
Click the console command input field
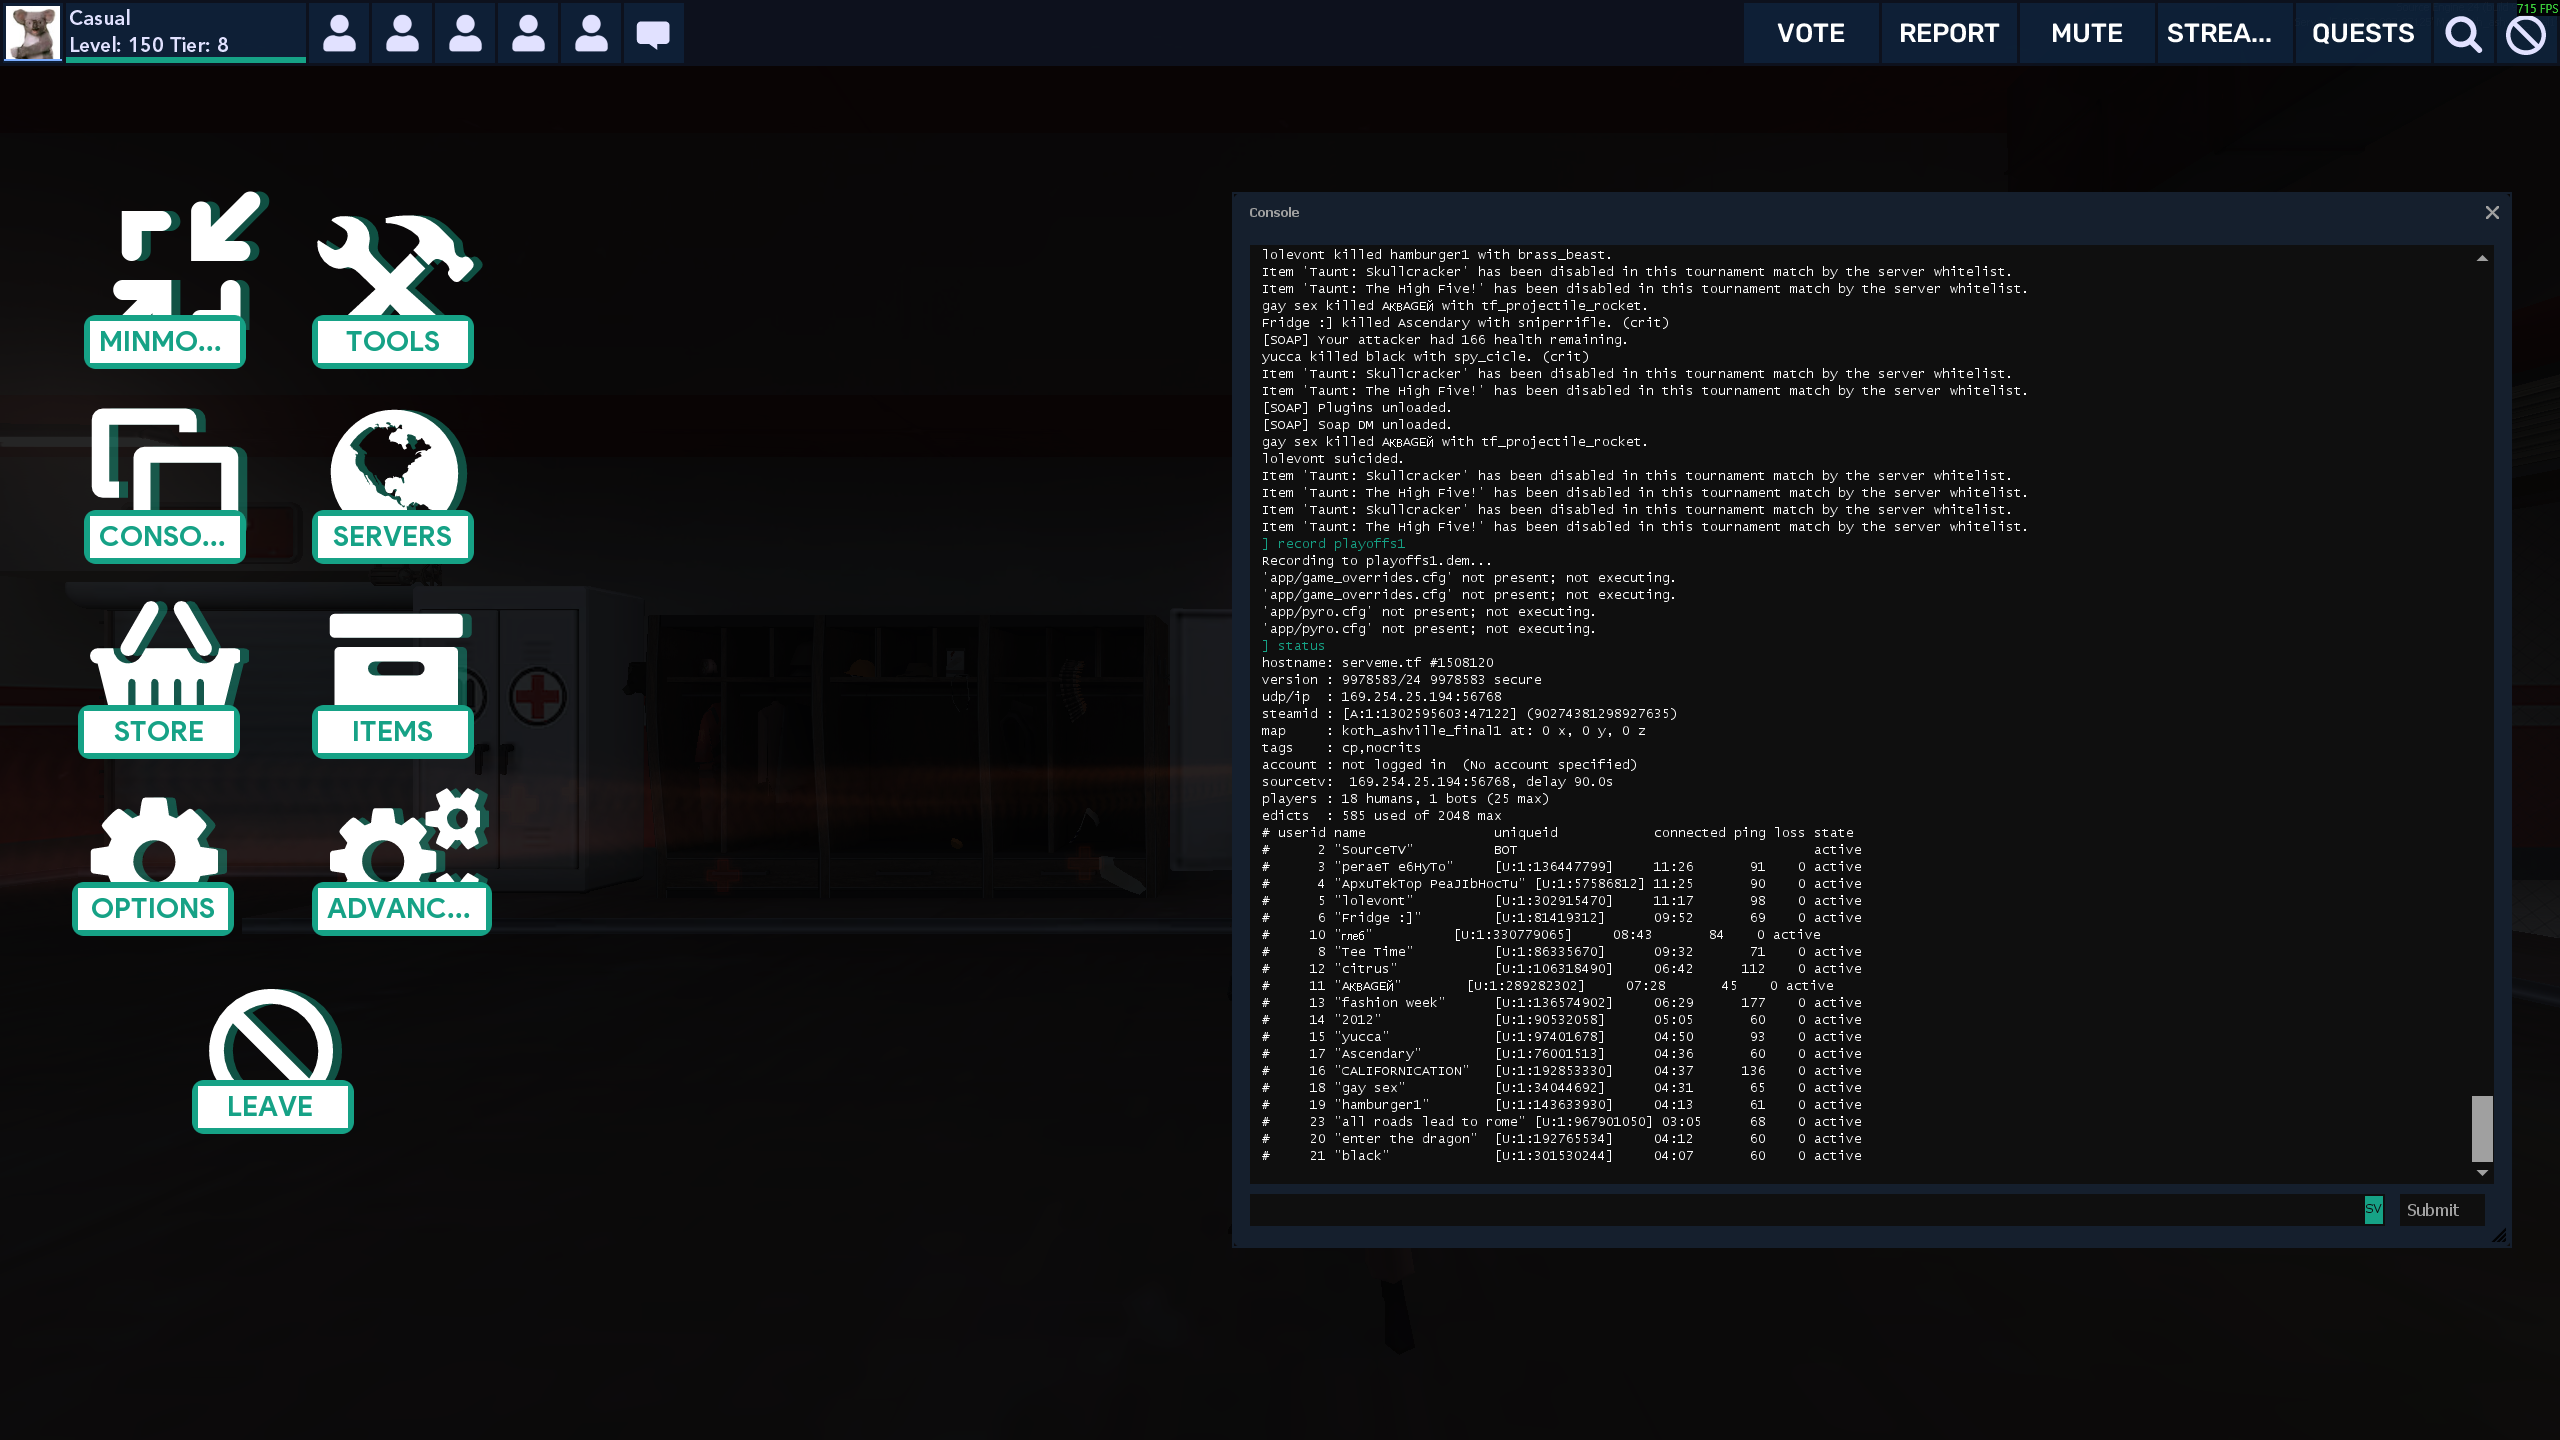[1800, 1210]
